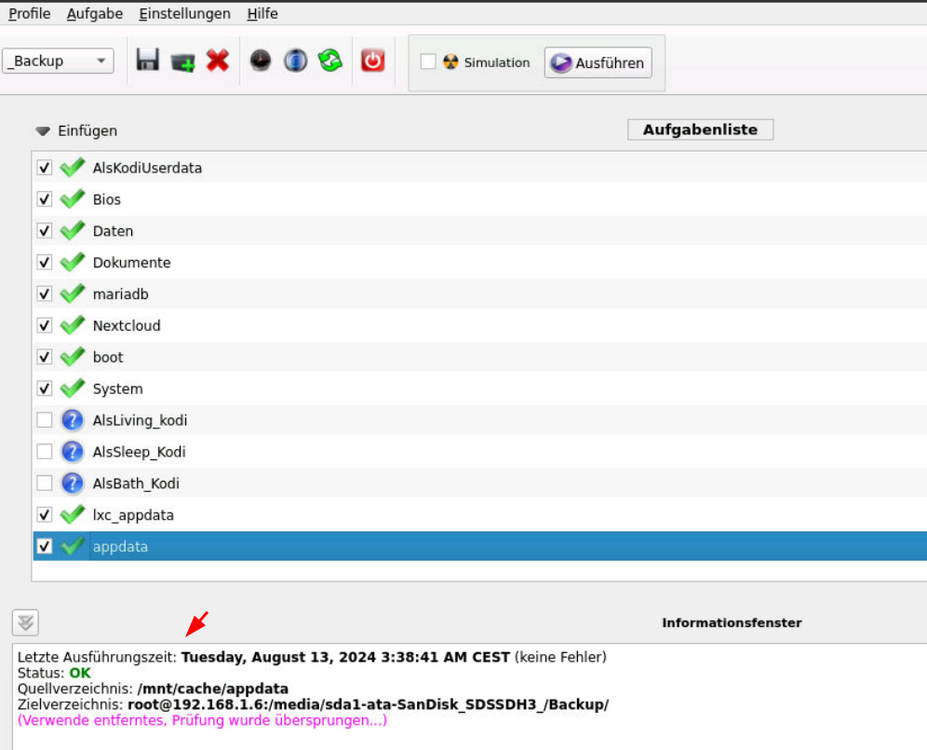Click the green check icon beside Daten
The image size is (927, 750).
(72, 230)
